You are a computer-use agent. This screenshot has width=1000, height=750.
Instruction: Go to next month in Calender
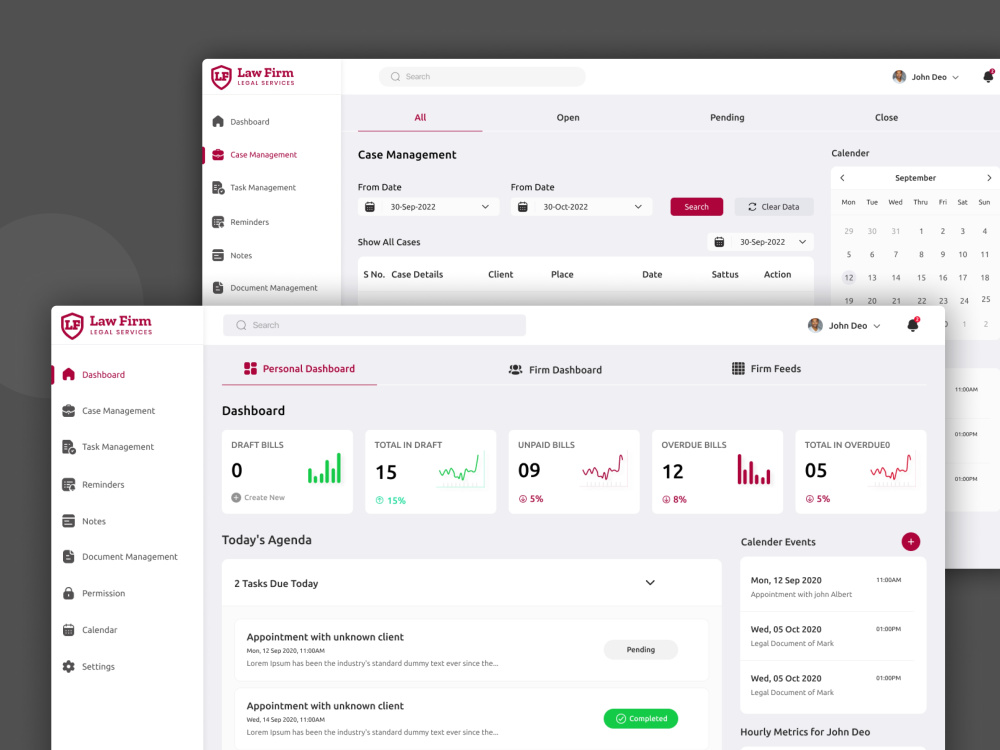tap(989, 178)
